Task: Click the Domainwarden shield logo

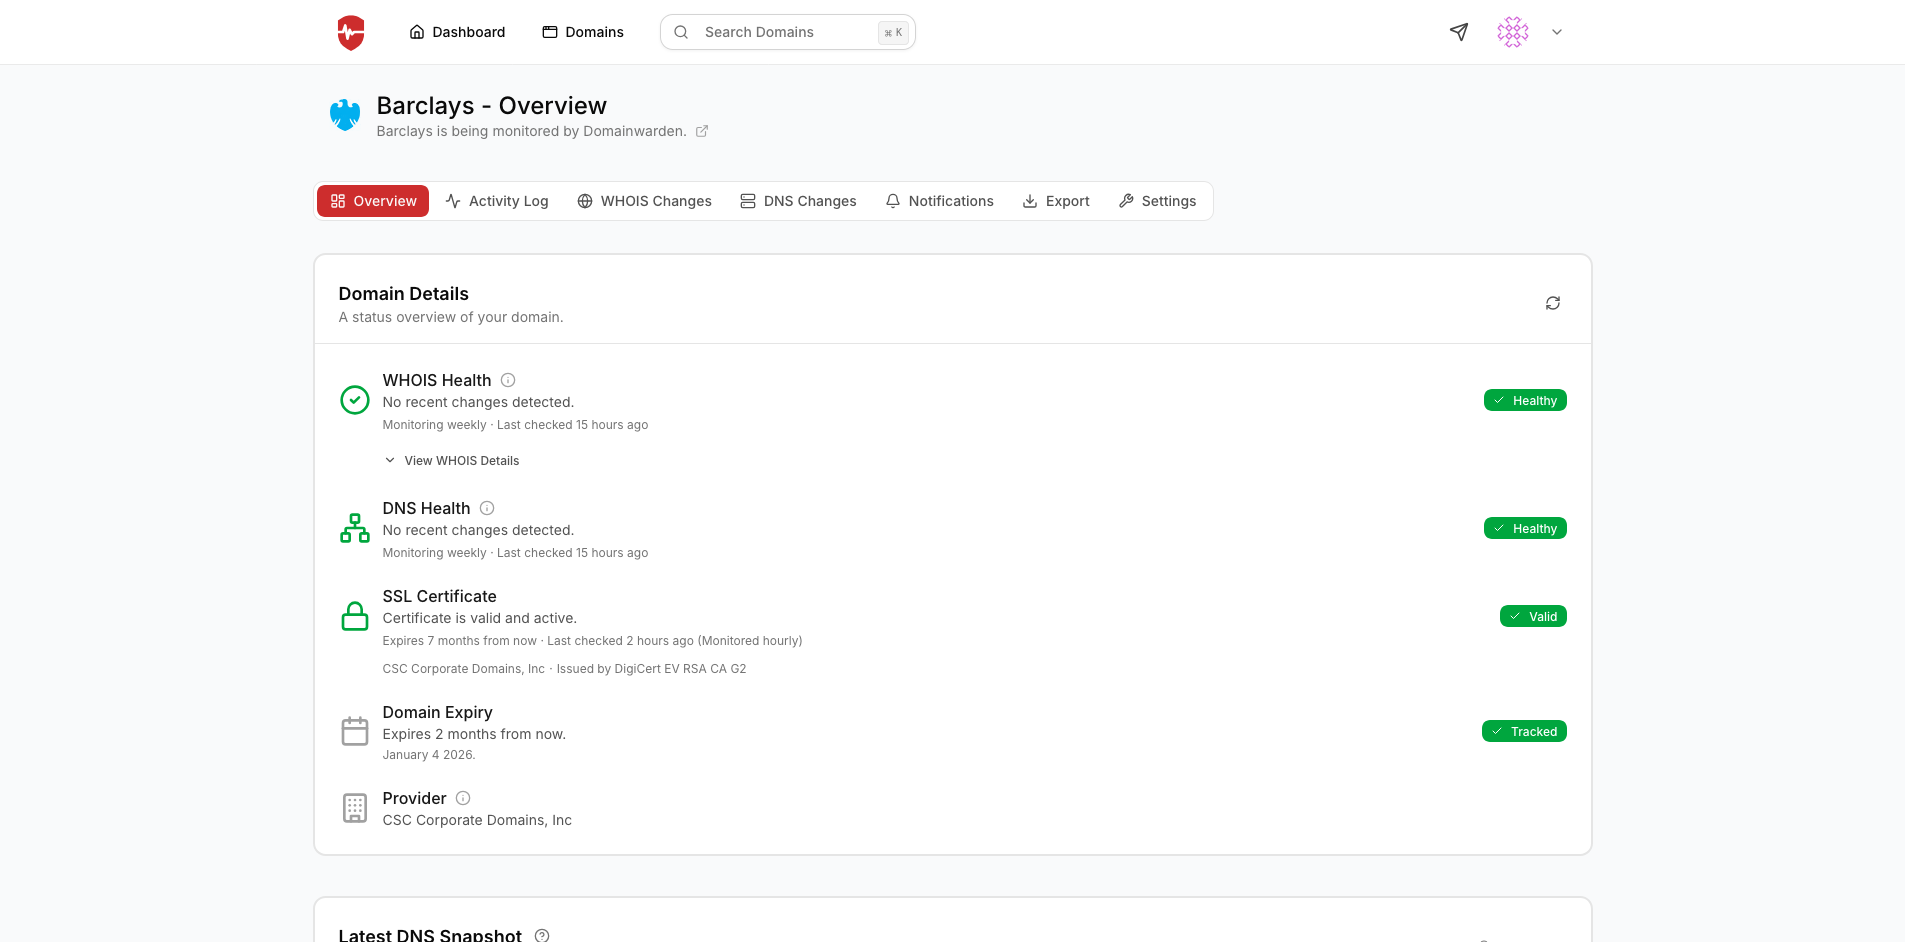Action: tap(351, 32)
